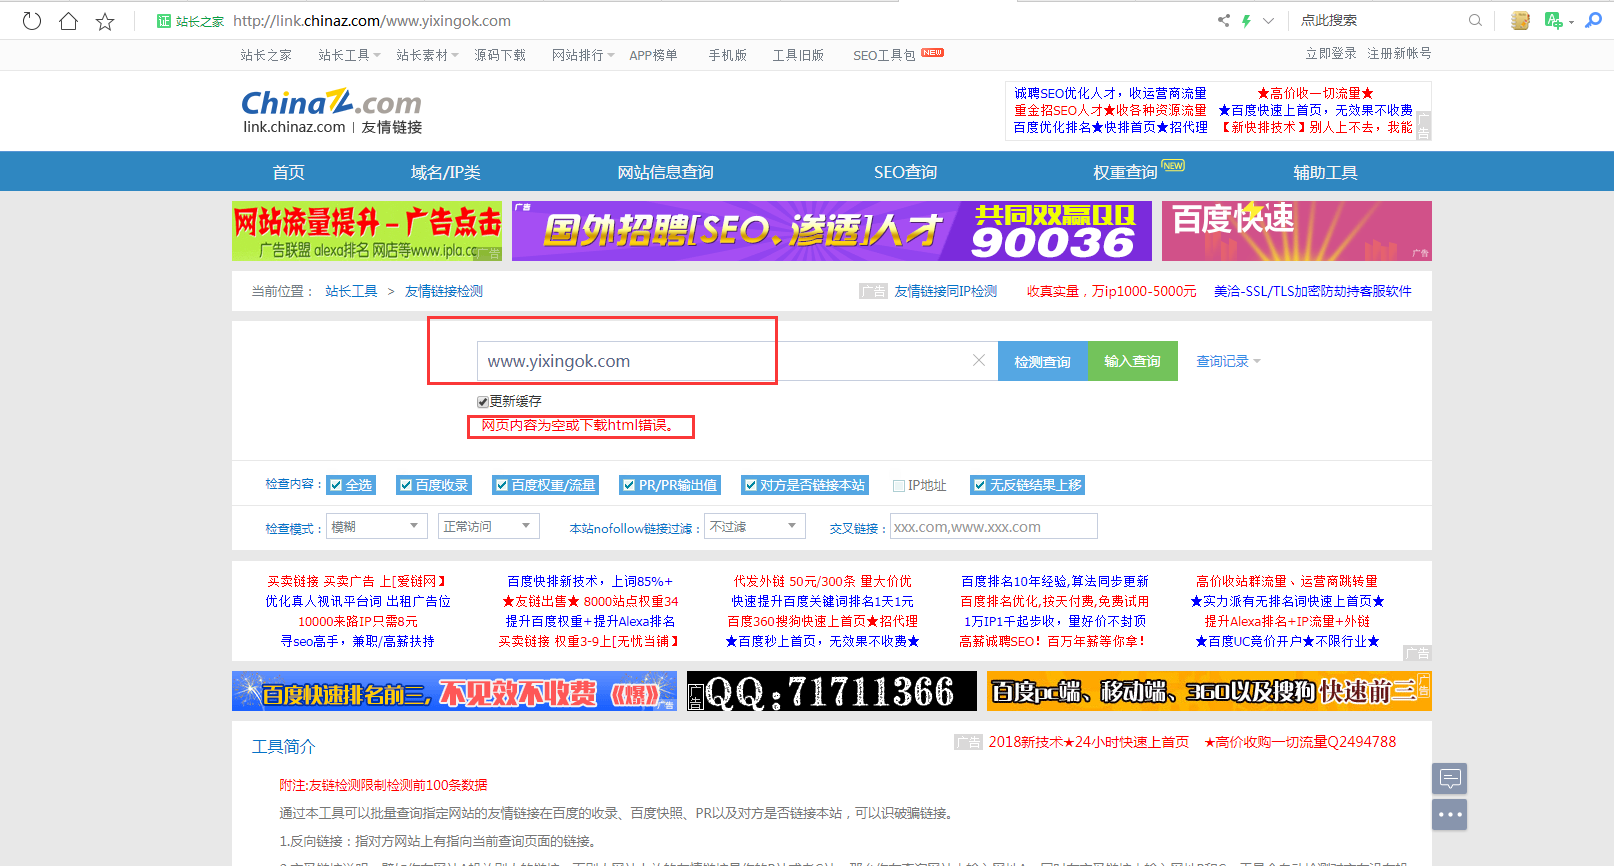Click the share icon in address bar
This screenshot has width=1614, height=866.
1223,20
